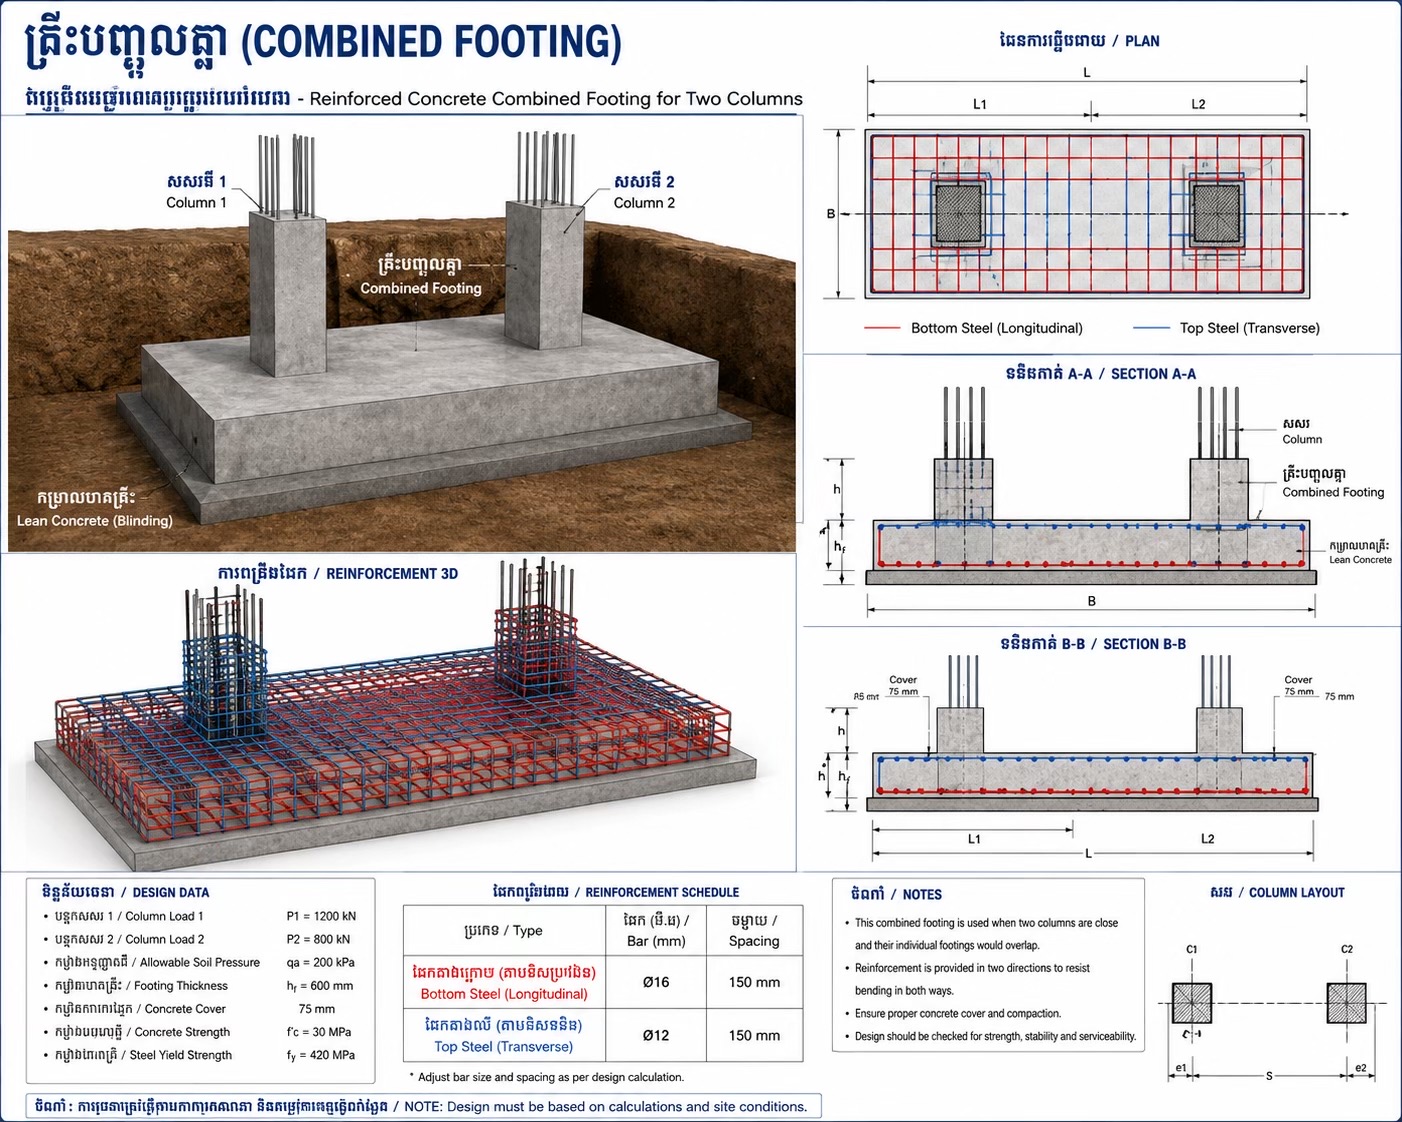Select "Top Steel (Transverse)" cell in the schedule table

tap(504, 1035)
